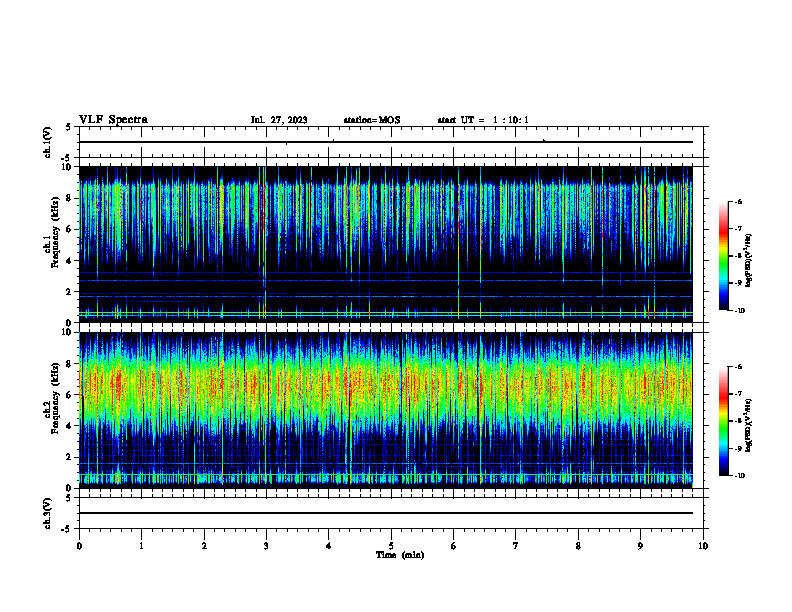Click the ch.1 spectrogram color scale bar
792x612 pixels.
pyautogui.click(x=723, y=256)
